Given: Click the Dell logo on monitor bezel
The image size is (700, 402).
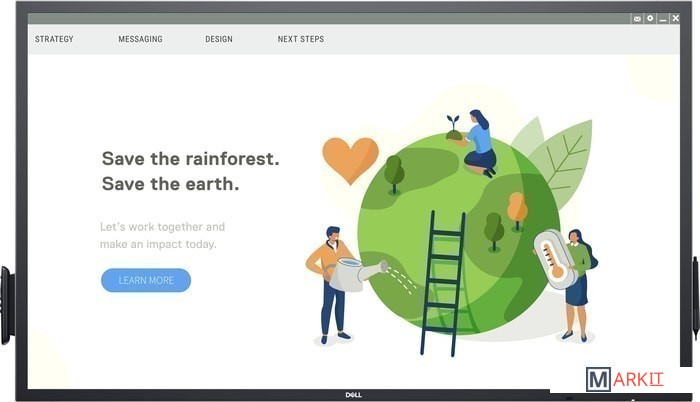Looking at the screenshot, I should click(x=354, y=395).
